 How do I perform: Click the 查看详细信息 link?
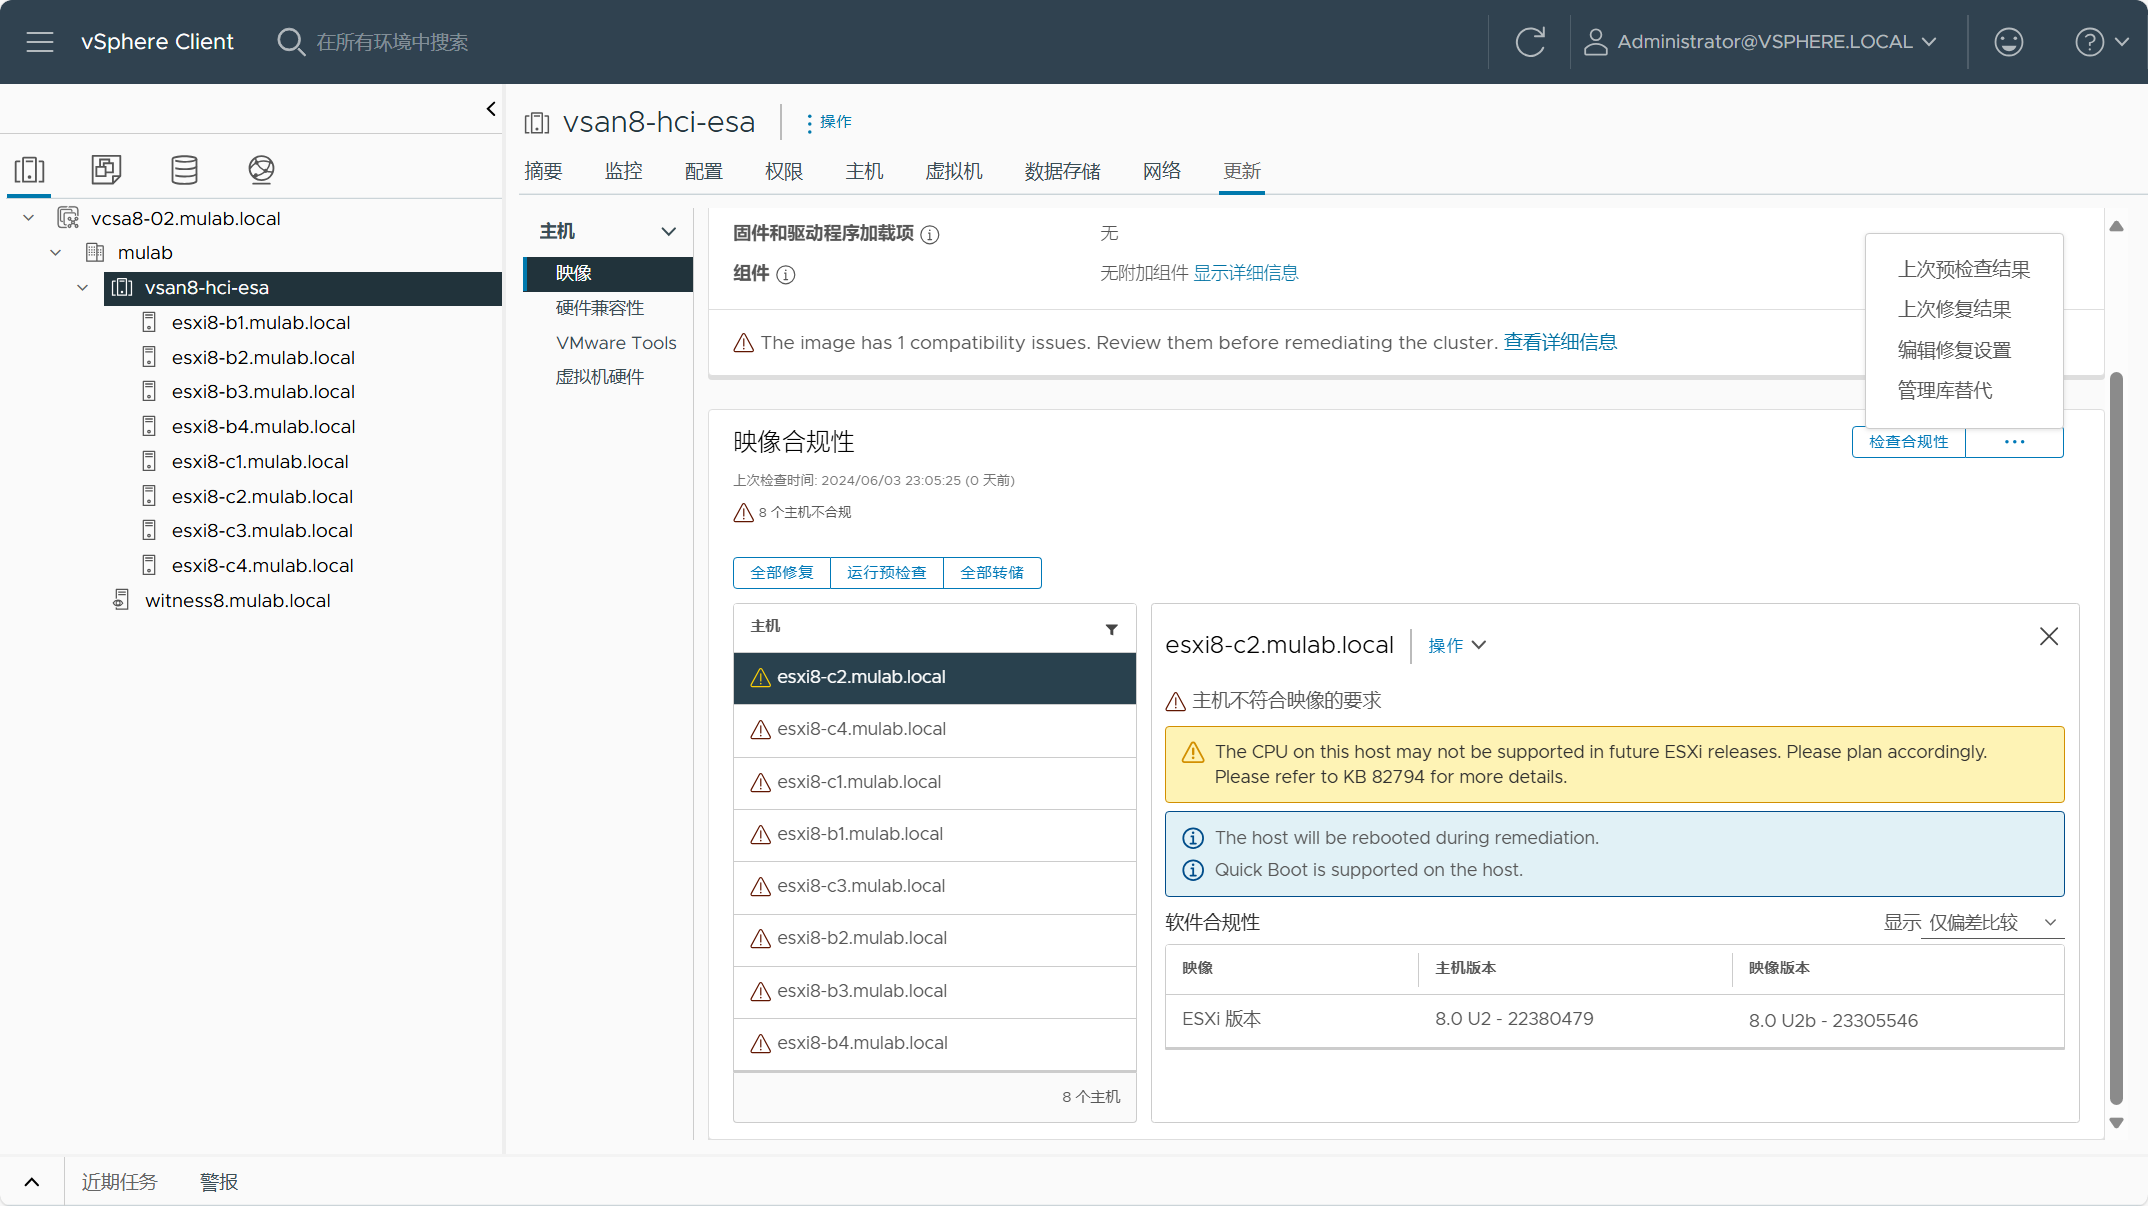(x=1560, y=342)
